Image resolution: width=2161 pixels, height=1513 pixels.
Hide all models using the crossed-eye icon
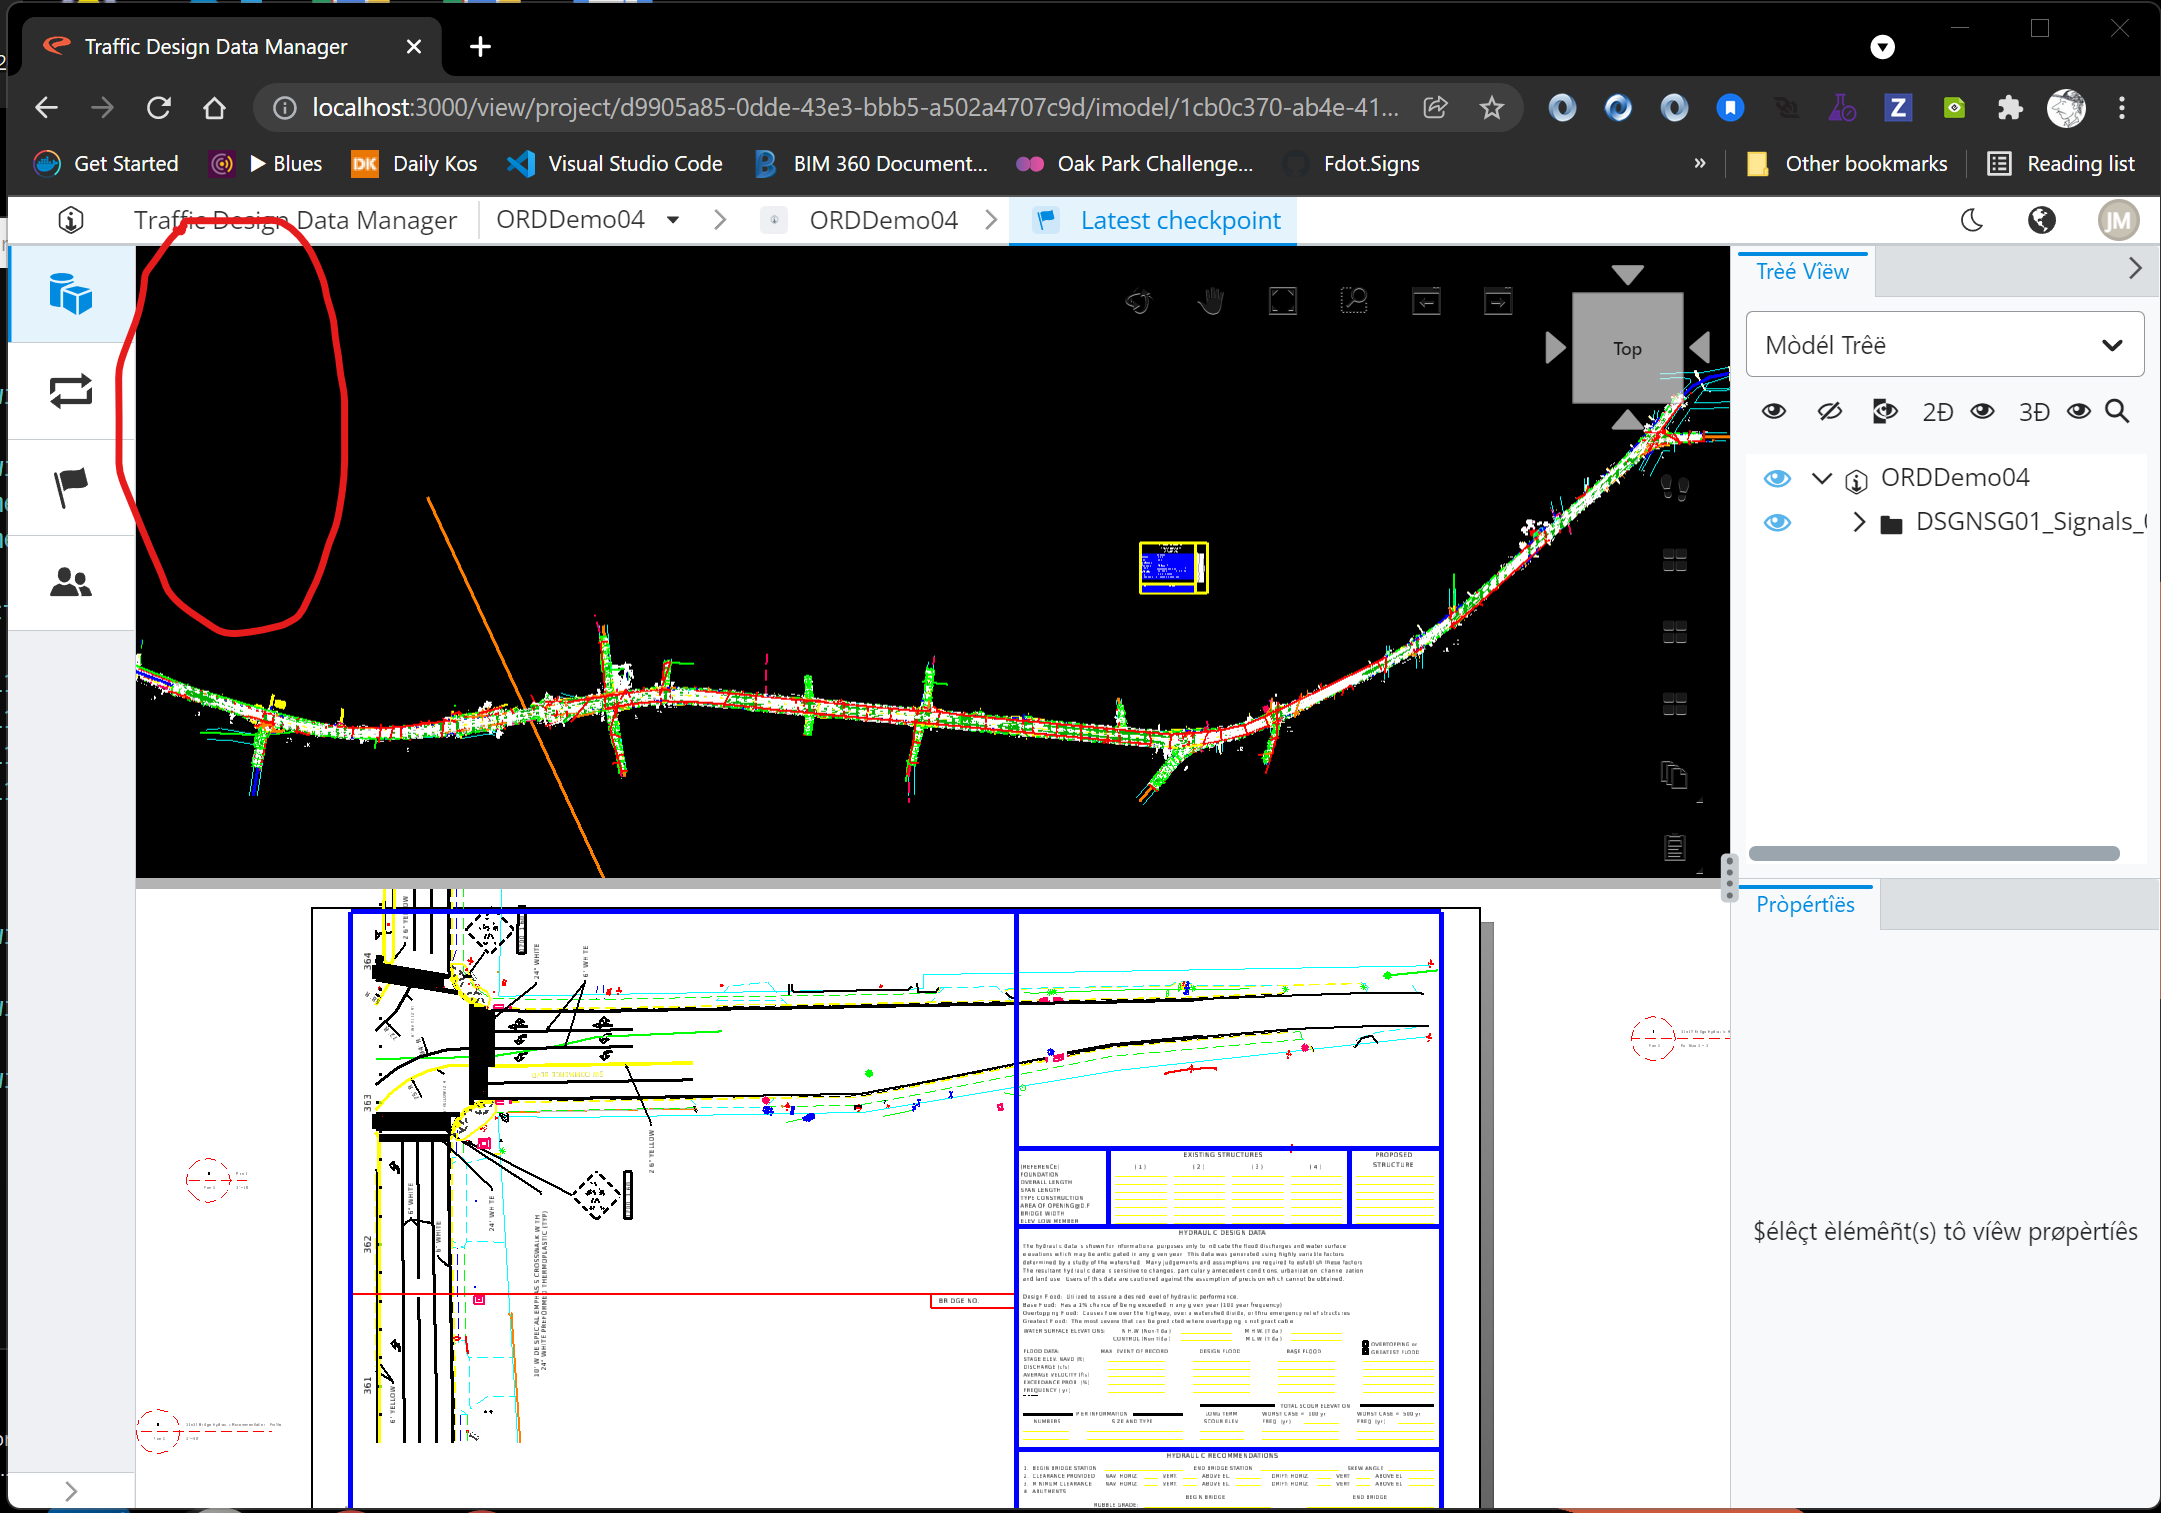coord(1830,410)
